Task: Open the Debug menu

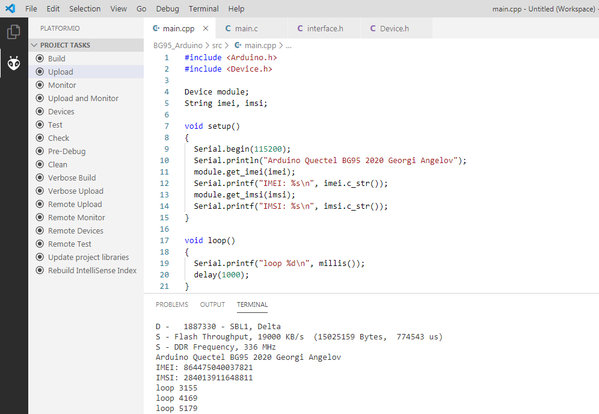Action: tap(167, 8)
